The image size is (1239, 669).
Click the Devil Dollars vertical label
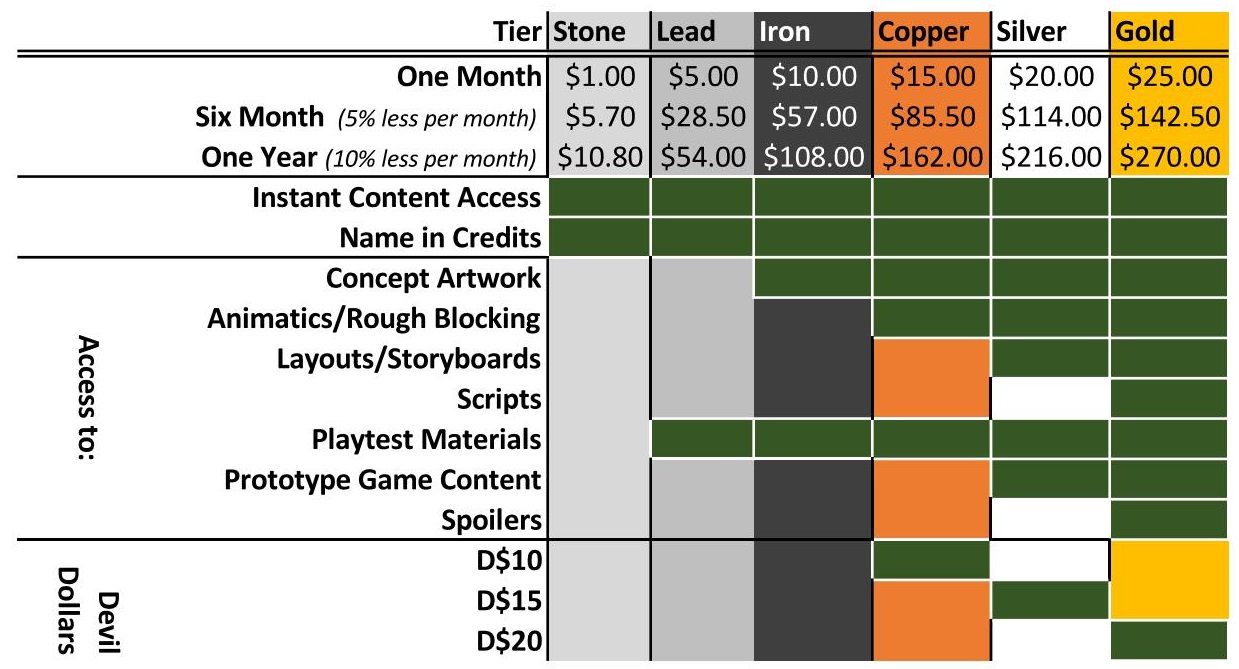78,600
